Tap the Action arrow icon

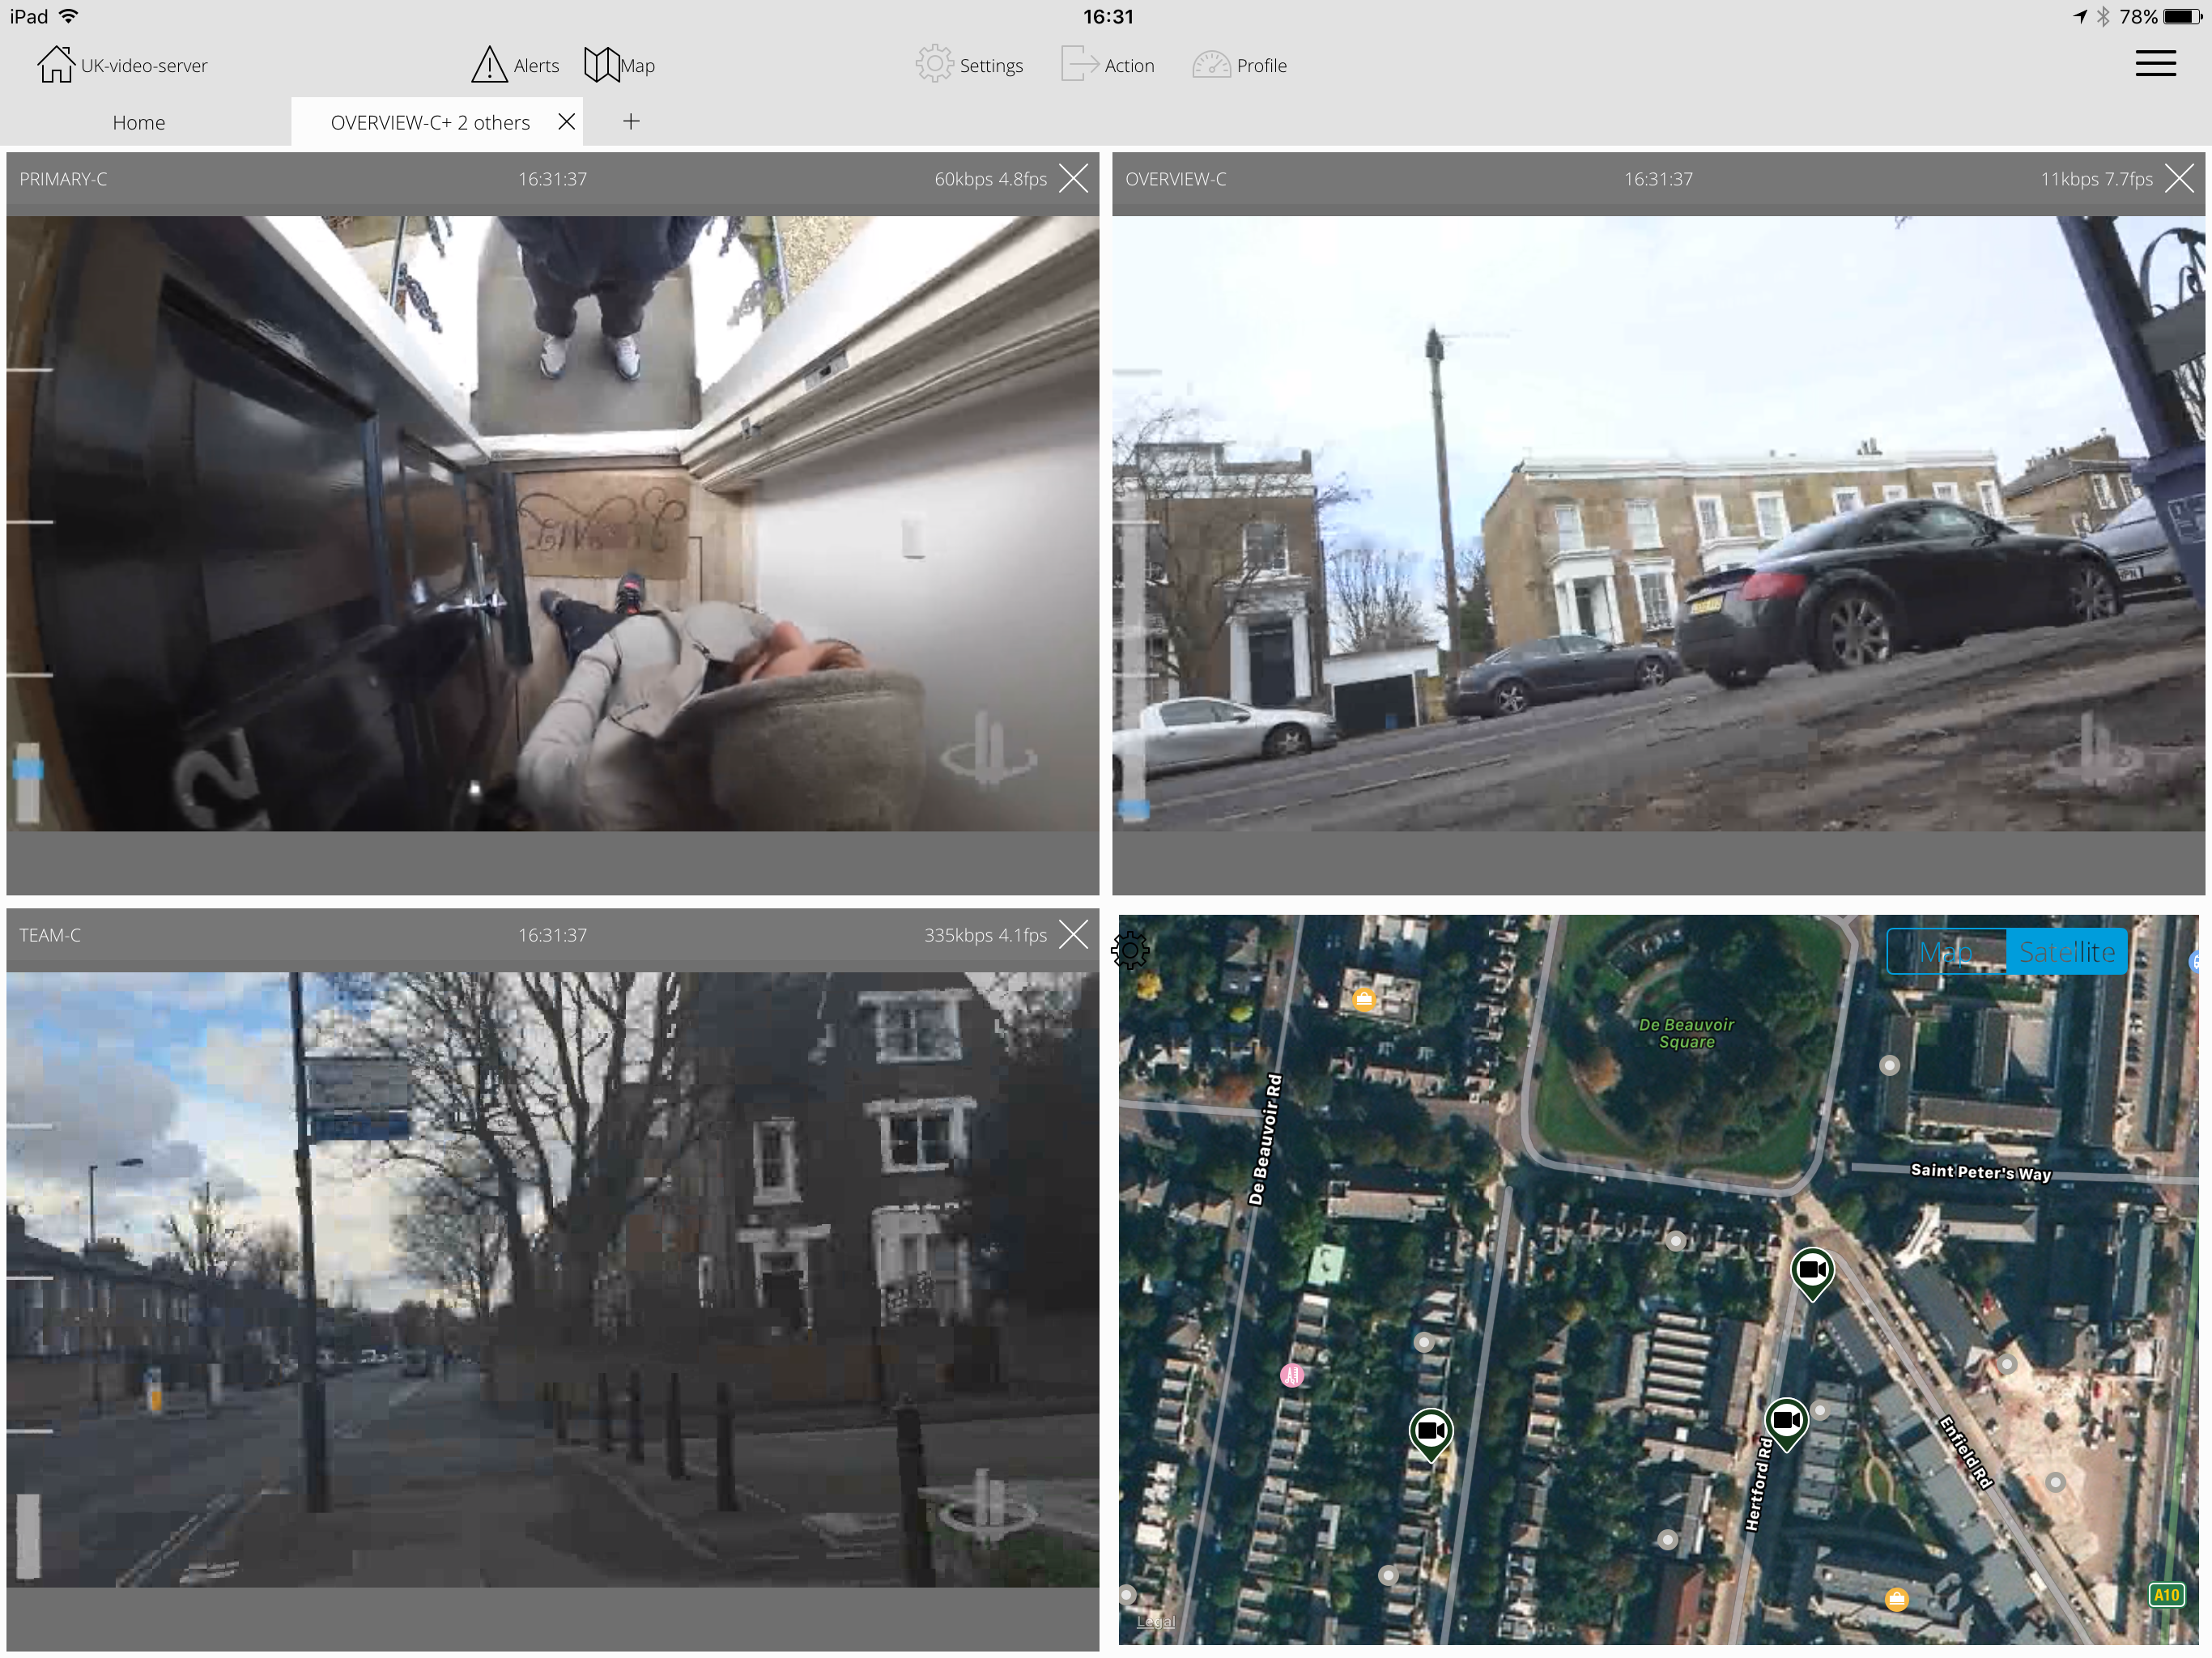click(x=1079, y=65)
